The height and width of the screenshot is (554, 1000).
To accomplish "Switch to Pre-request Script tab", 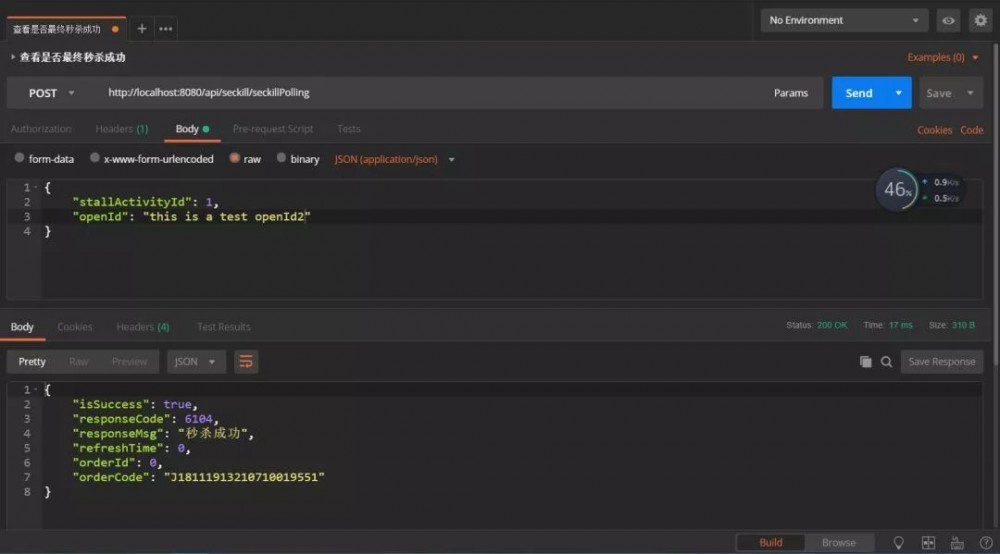I will point(272,129).
